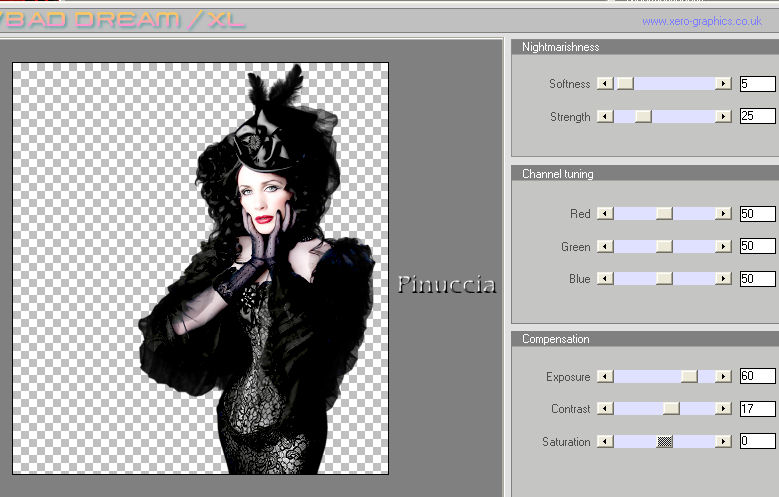Viewport: 779px width, 497px height.
Task: Open the www.xero-graphics.co.uk link
Action: click(x=701, y=21)
